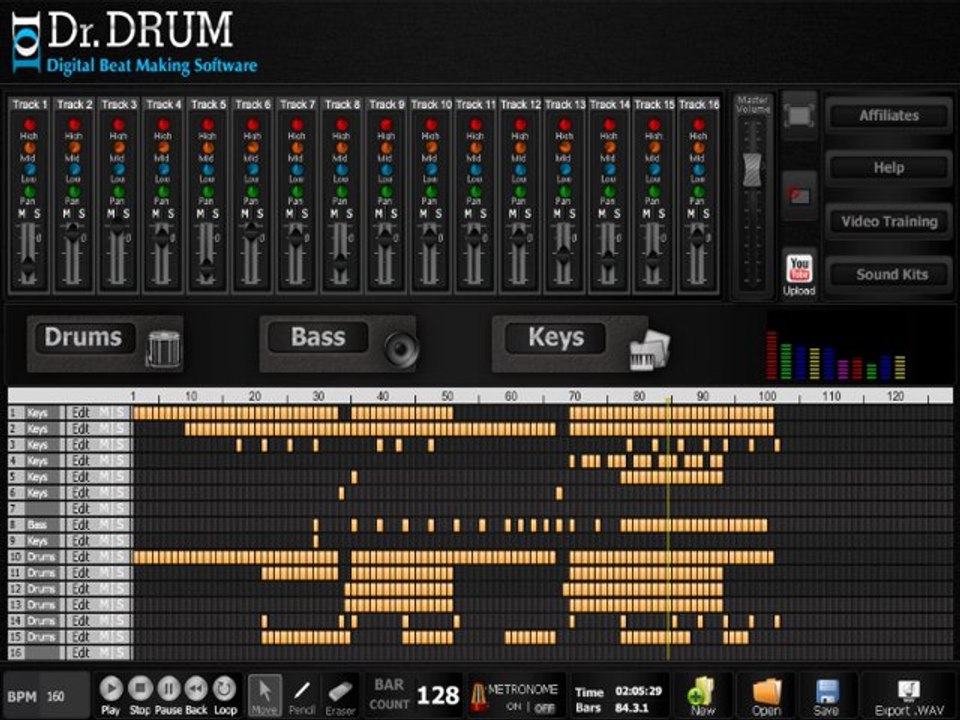Screen dimensions: 960x720
Task: Click Track 8 volume fader
Action: (x=341, y=263)
